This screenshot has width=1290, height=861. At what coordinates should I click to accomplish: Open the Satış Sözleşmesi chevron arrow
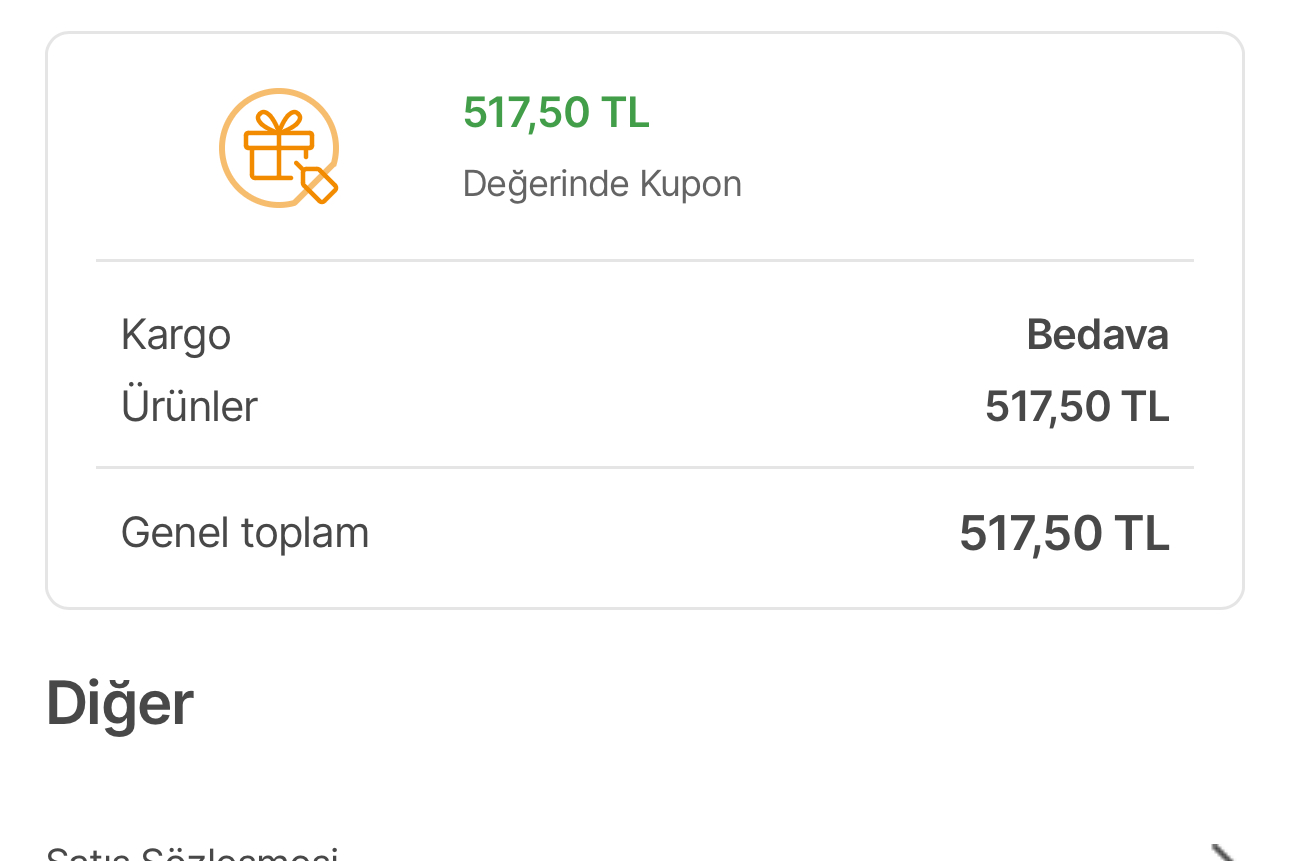click(1221, 853)
